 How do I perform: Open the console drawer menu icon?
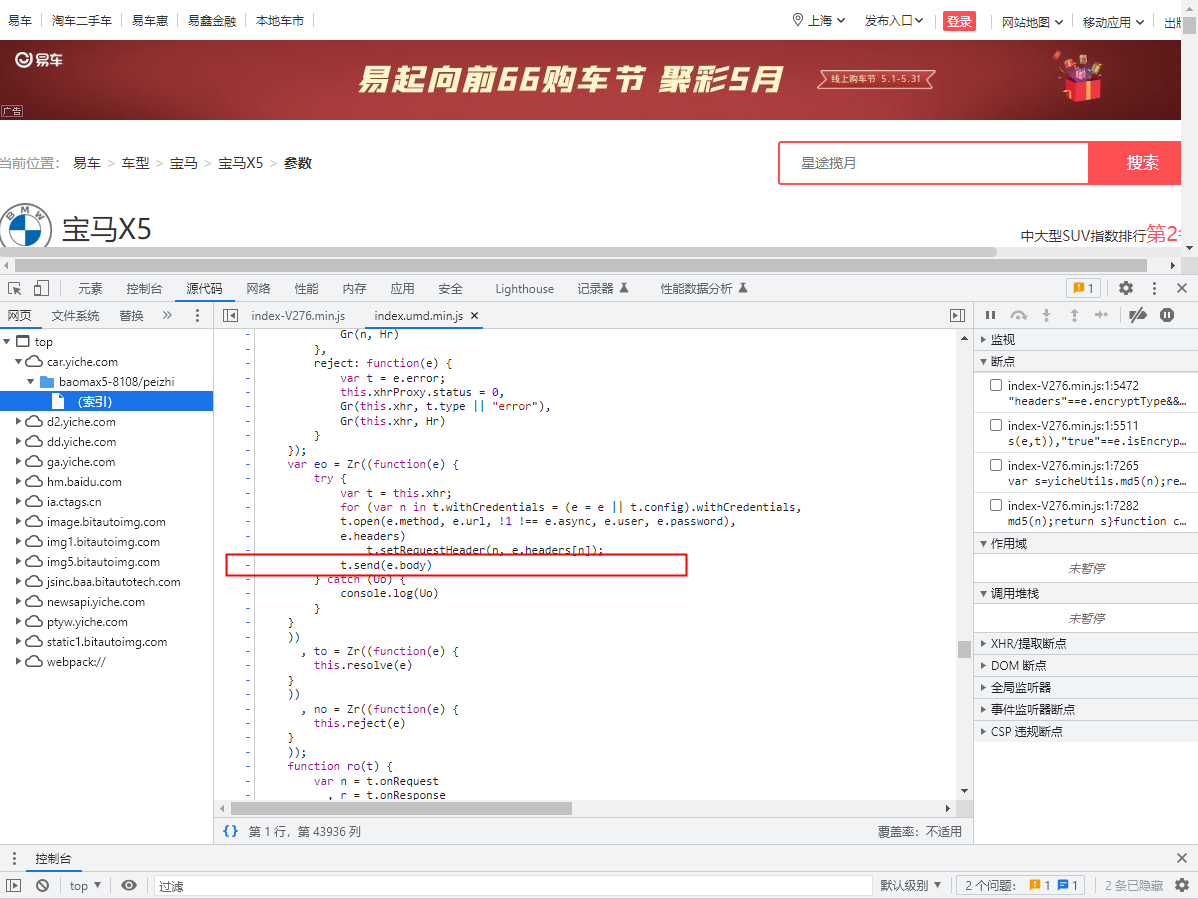click(14, 858)
